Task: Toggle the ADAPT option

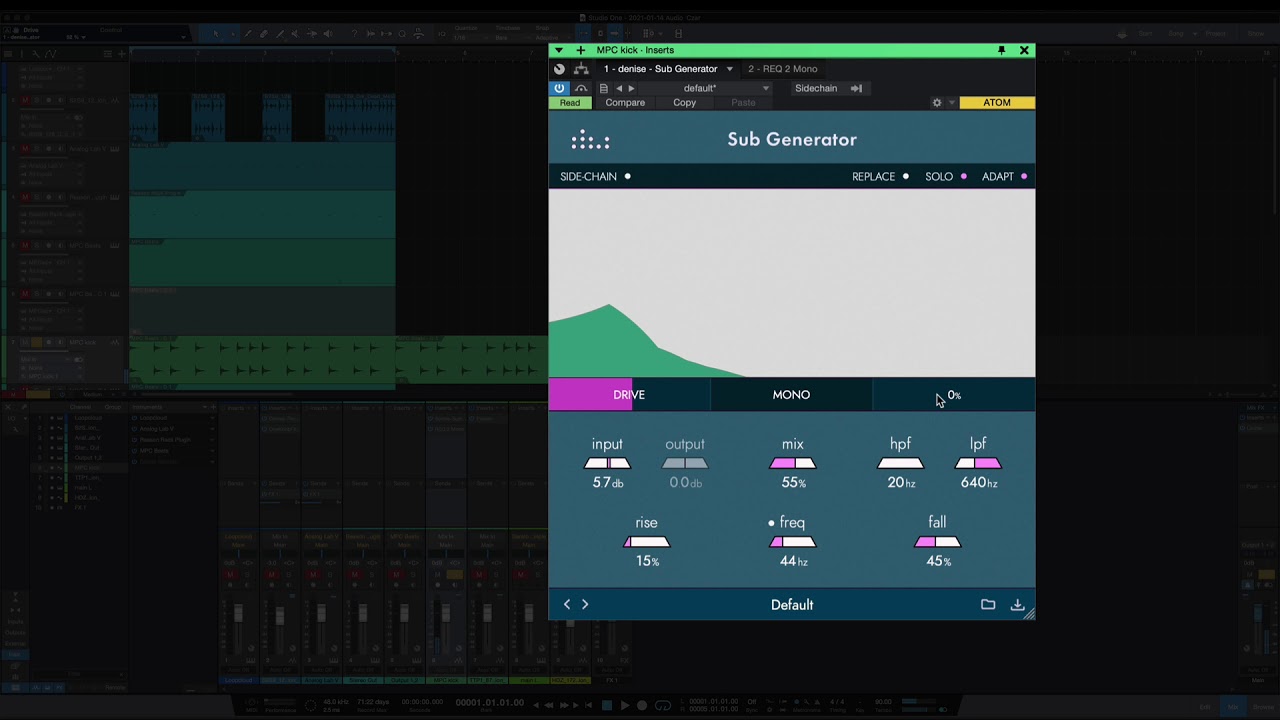Action: click(x=1004, y=177)
